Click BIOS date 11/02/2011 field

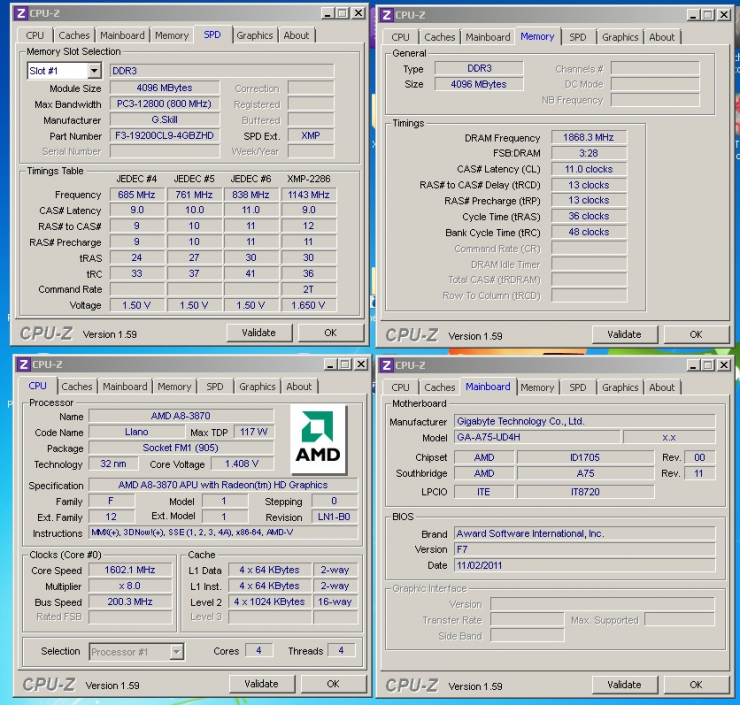pyautogui.click(x=585, y=565)
